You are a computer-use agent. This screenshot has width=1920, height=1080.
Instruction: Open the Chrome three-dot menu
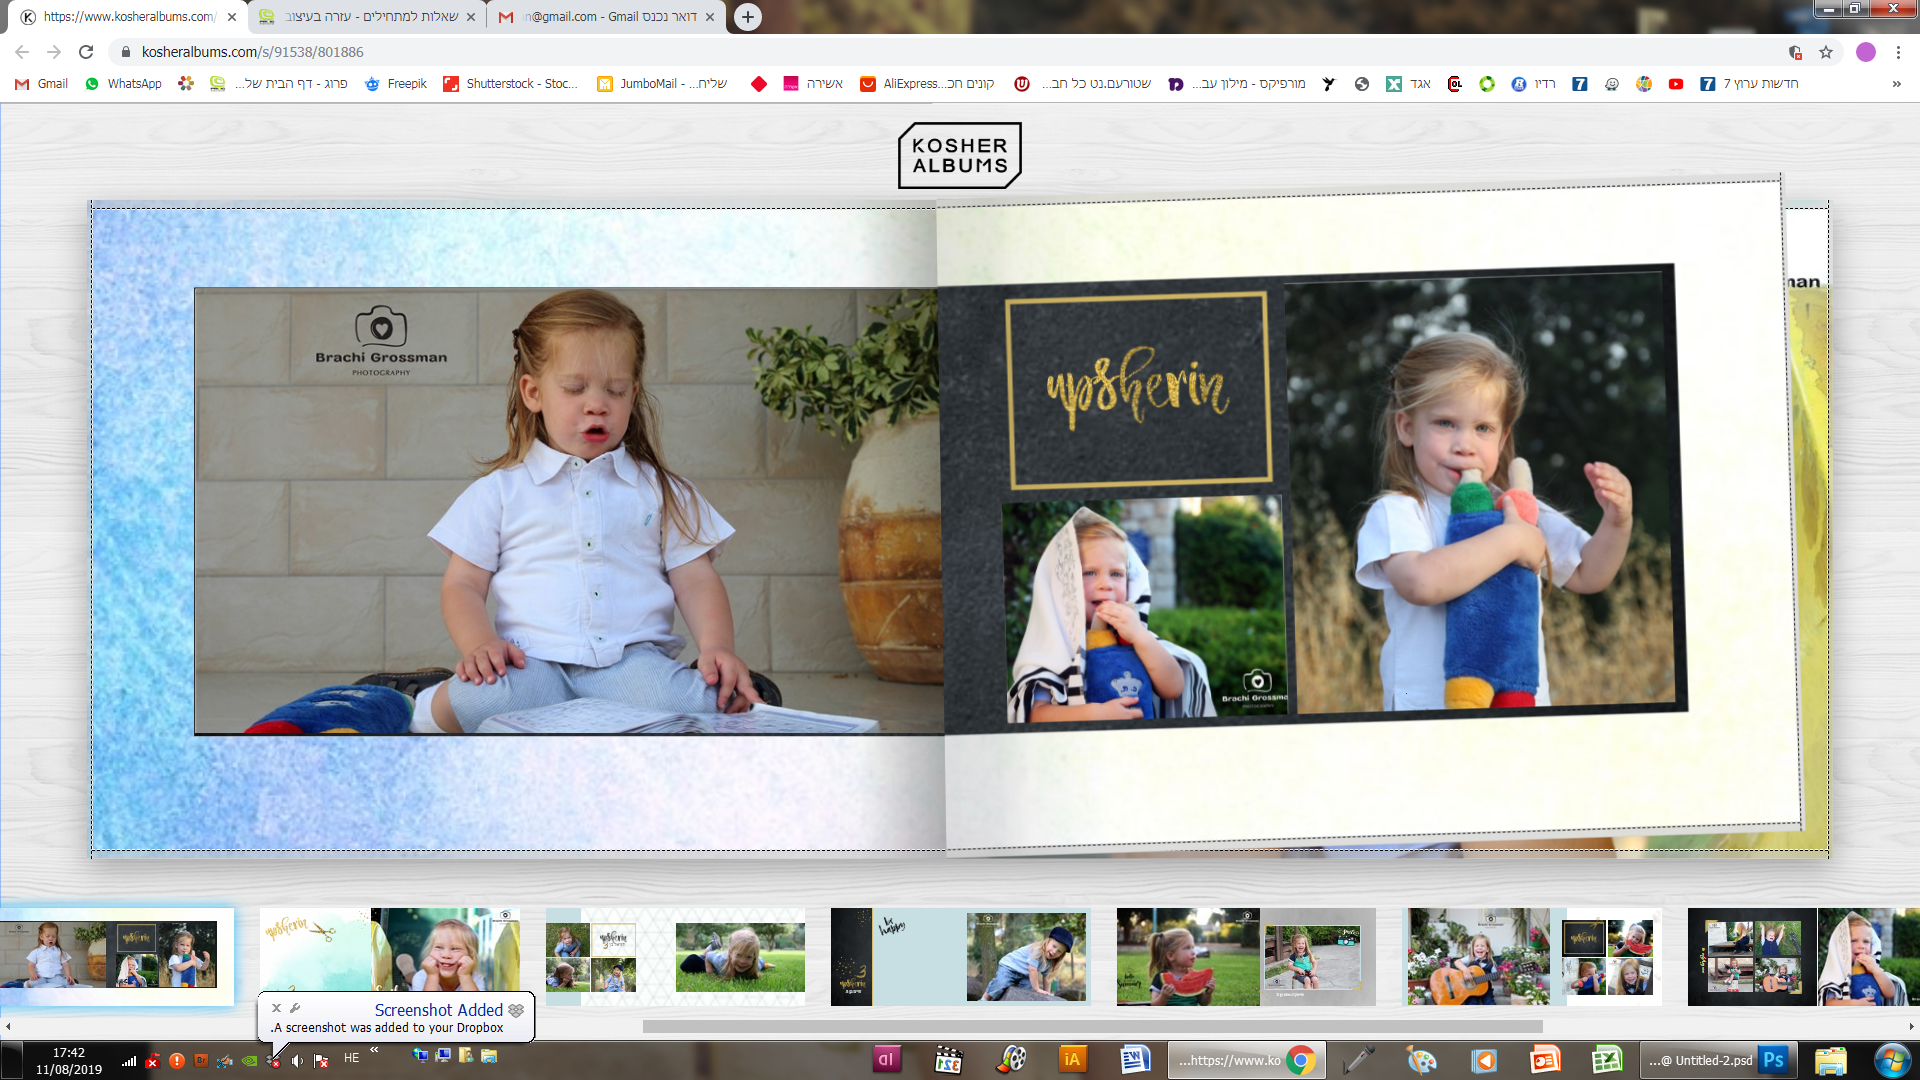tap(1898, 52)
